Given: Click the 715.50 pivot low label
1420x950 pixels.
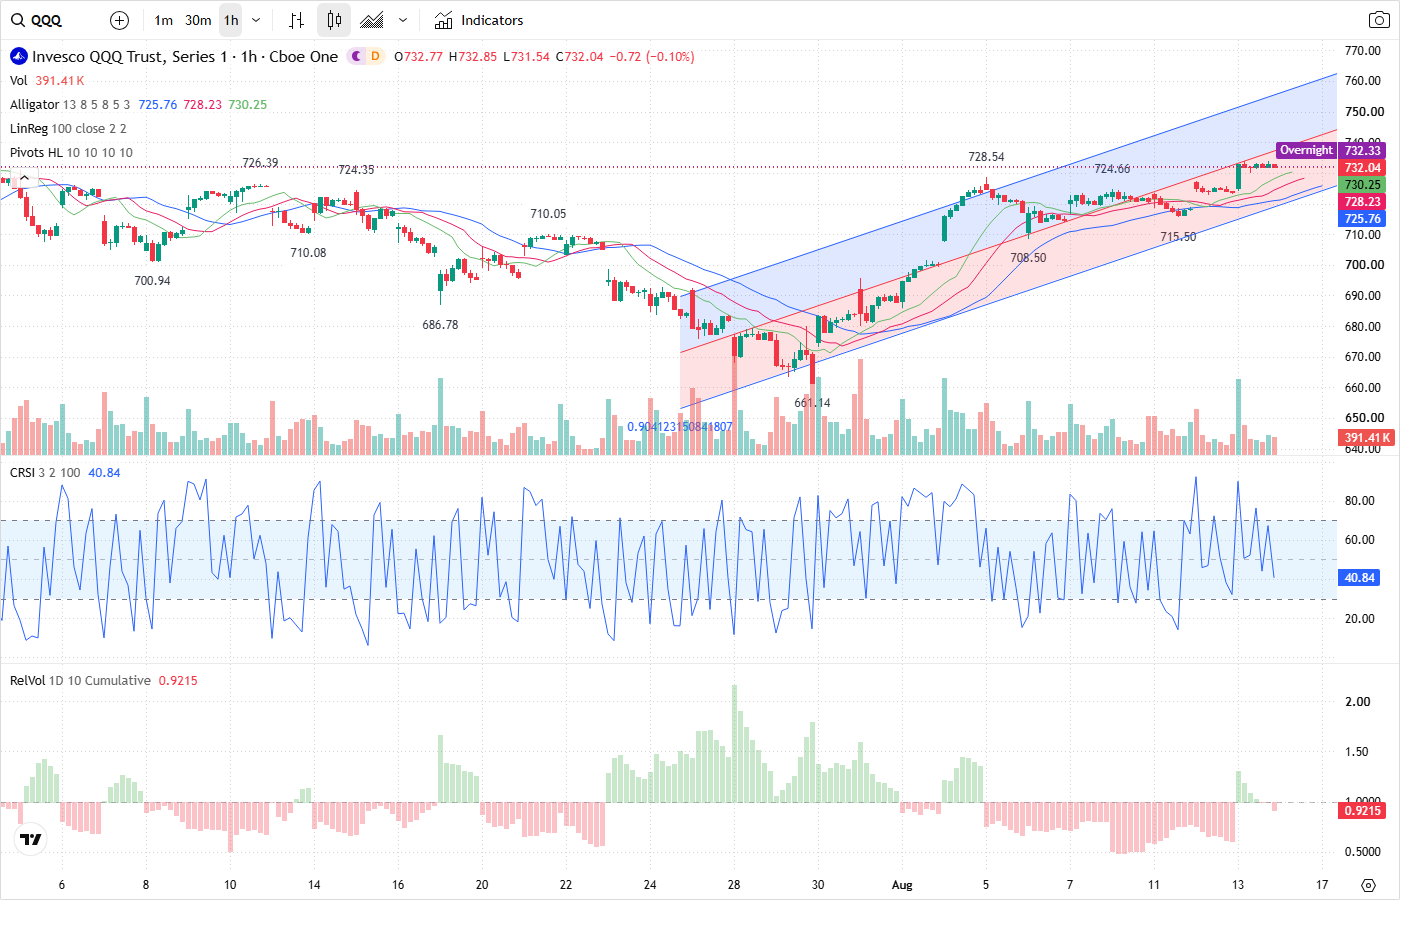Looking at the screenshot, I should (1178, 237).
